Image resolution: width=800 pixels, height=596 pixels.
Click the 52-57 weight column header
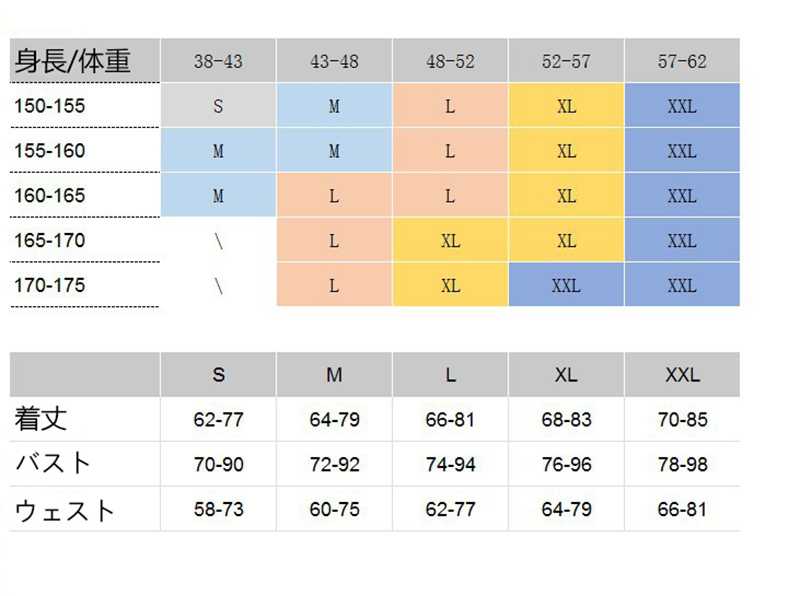(x=566, y=61)
